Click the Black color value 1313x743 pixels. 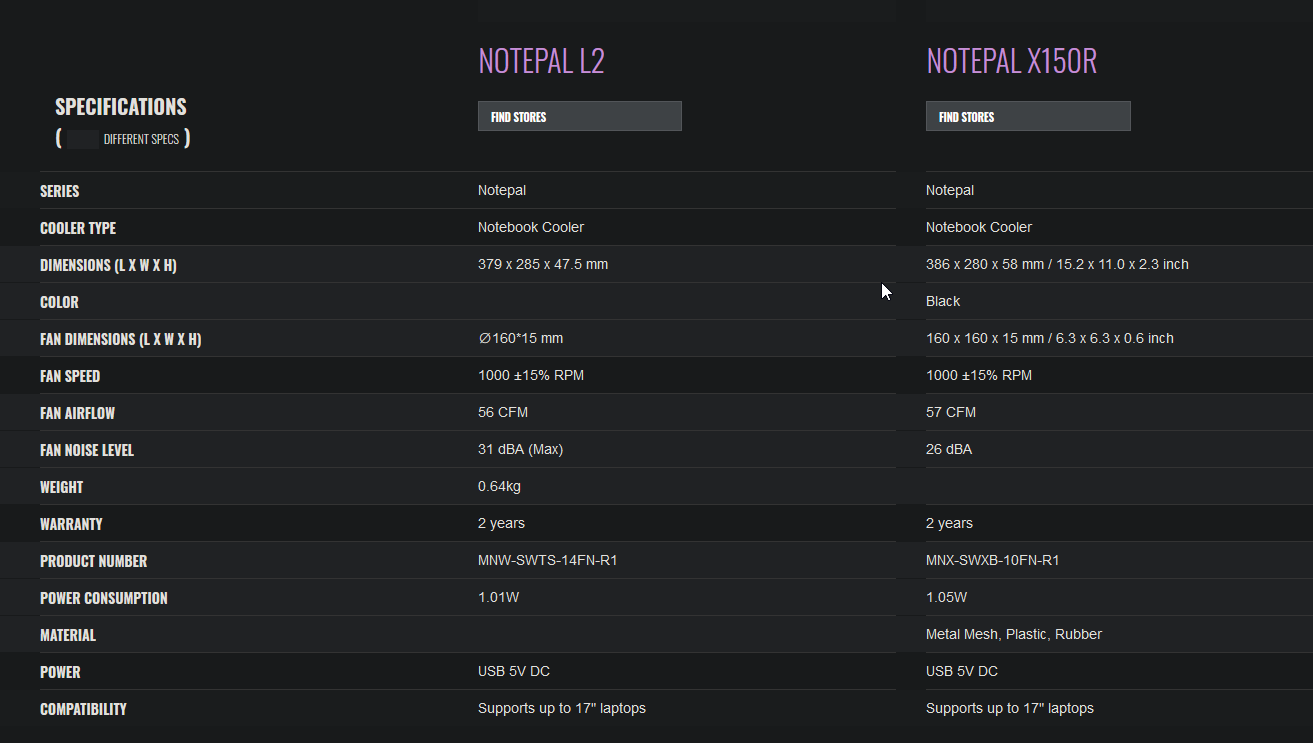943,301
